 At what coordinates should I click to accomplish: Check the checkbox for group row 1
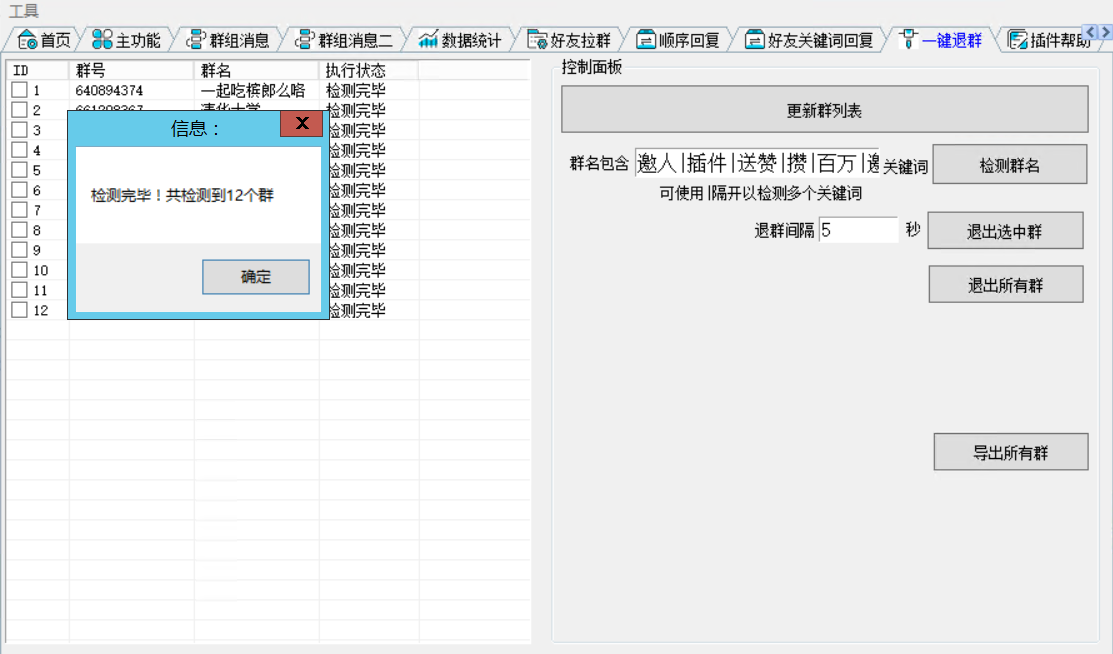(x=20, y=90)
